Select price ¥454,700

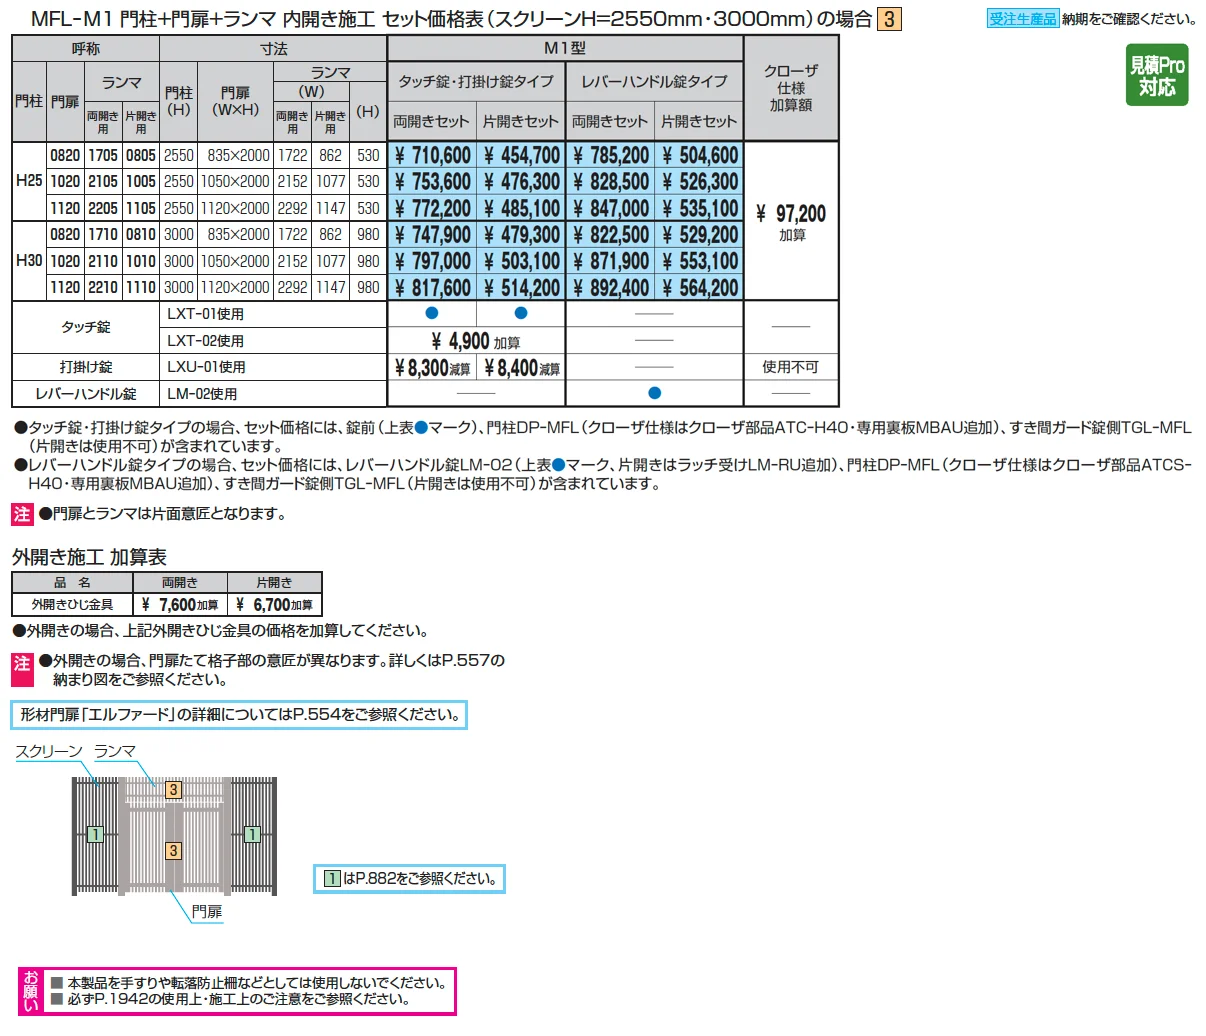[521, 155]
